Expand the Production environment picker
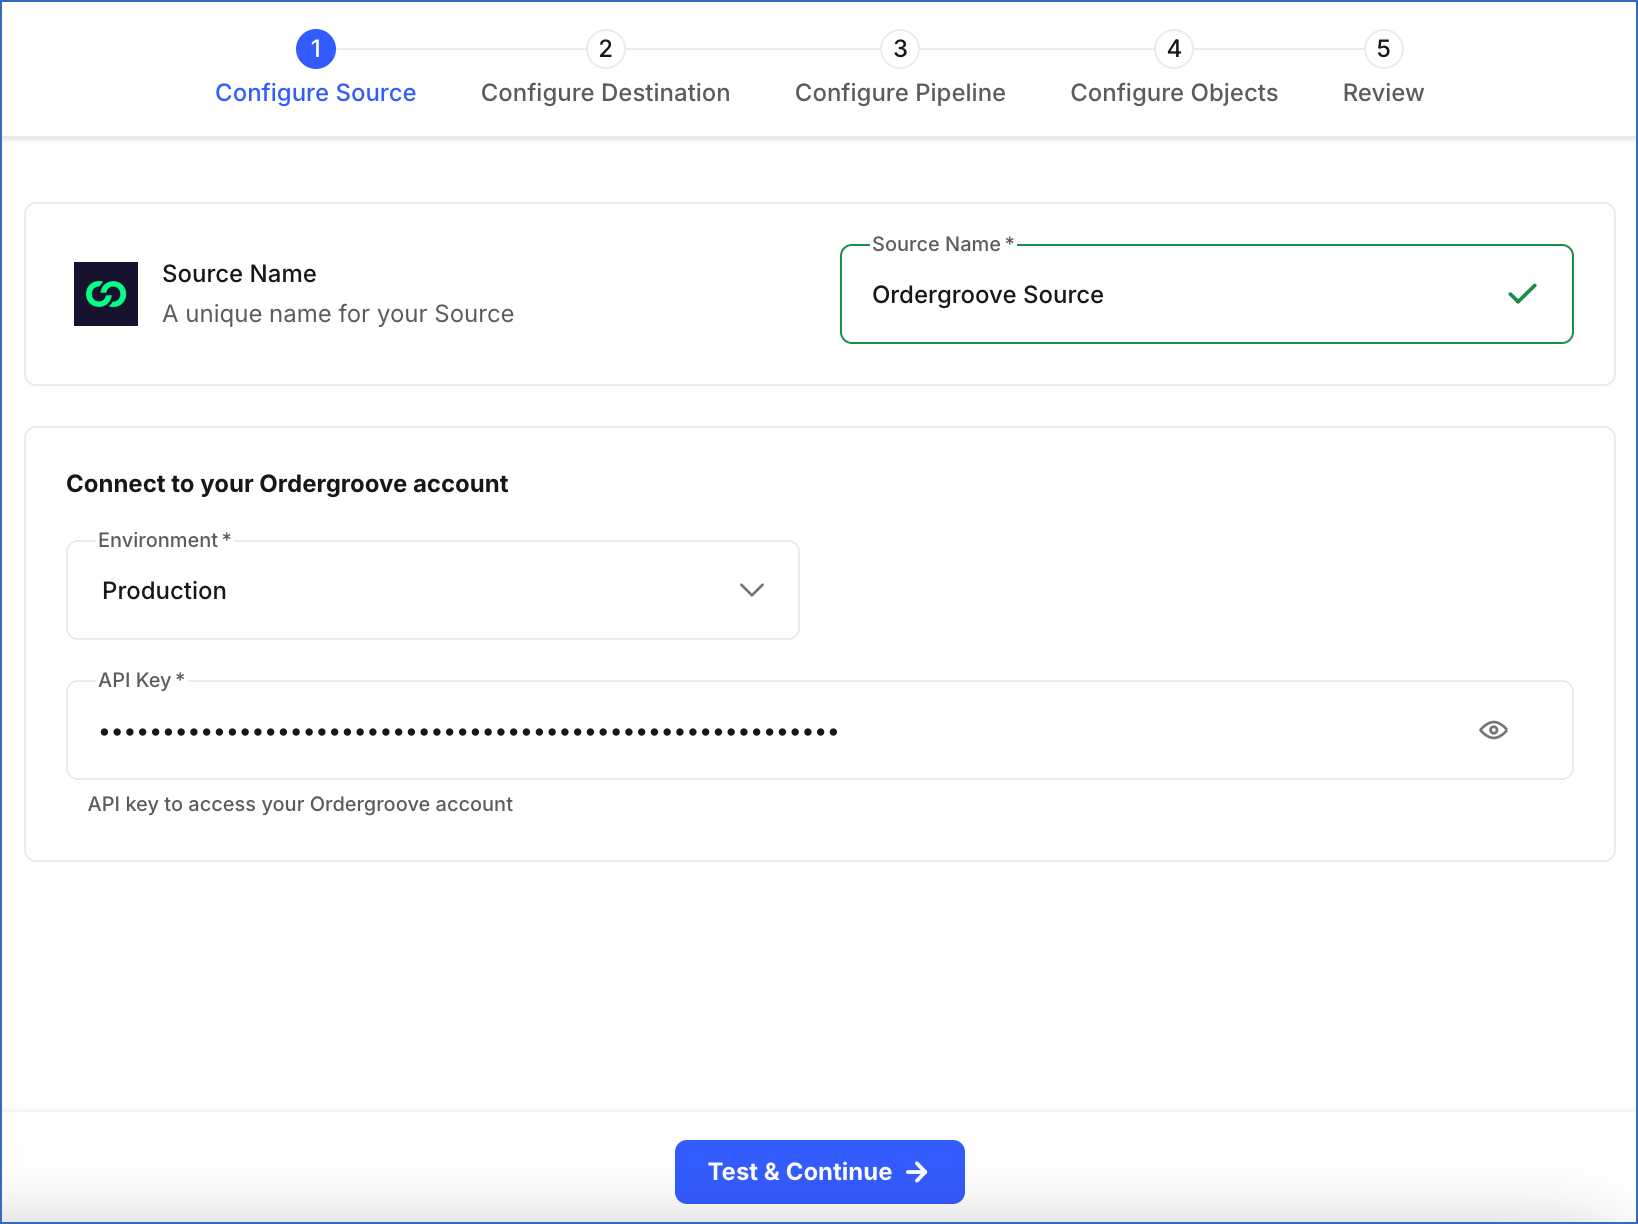Image resolution: width=1638 pixels, height=1224 pixels. (x=432, y=590)
